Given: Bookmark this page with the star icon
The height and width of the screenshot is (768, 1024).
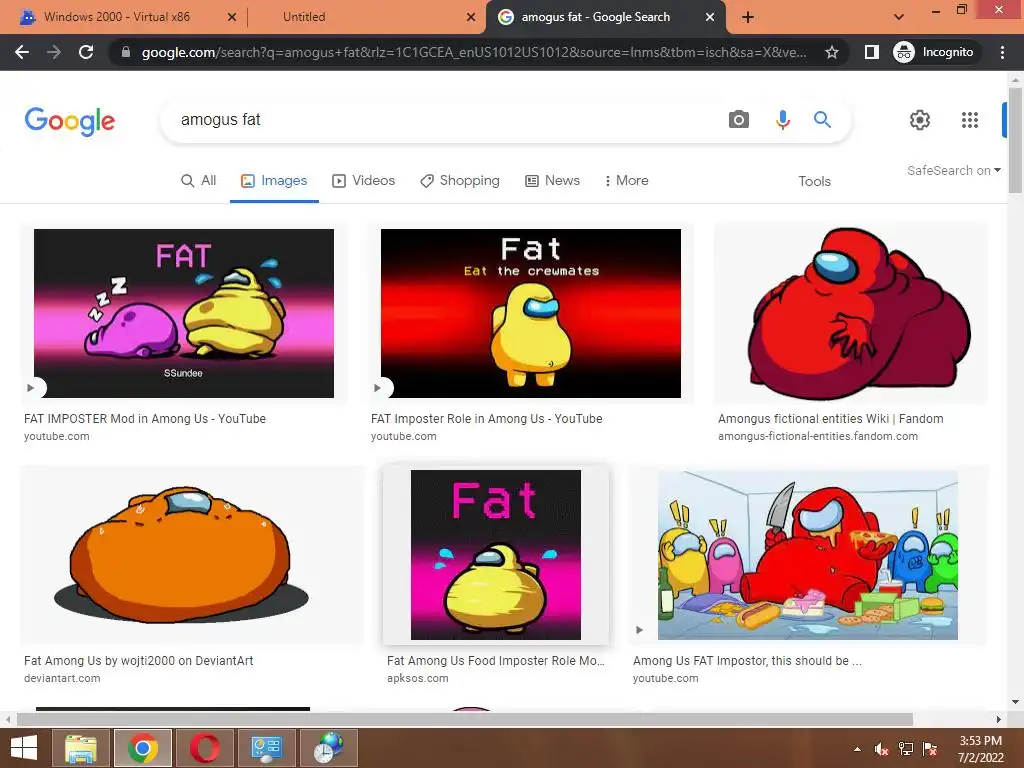Looking at the screenshot, I should click(x=831, y=52).
